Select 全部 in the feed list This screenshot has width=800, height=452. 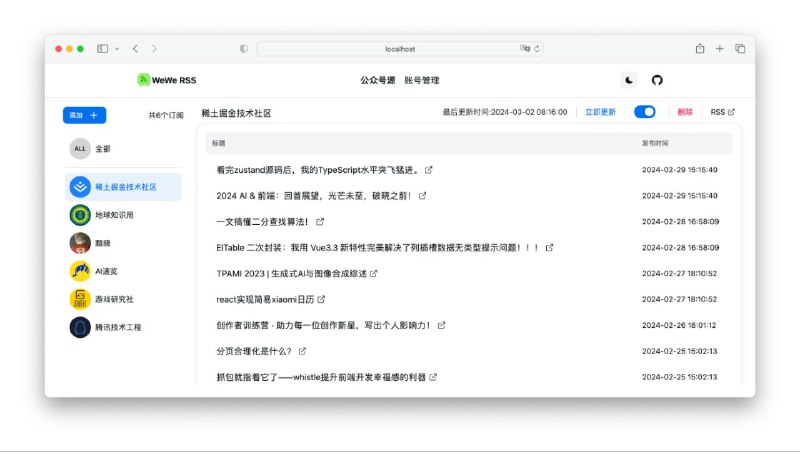click(x=123, y=149)
